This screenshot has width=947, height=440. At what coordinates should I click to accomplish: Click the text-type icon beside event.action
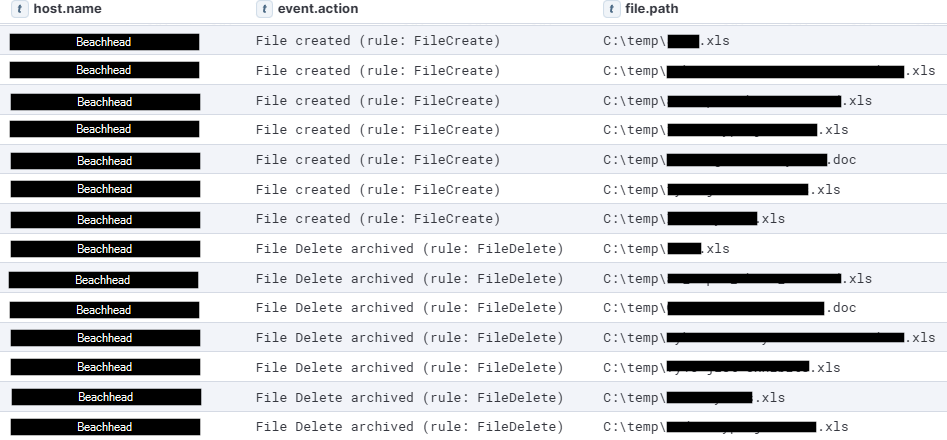265,9
